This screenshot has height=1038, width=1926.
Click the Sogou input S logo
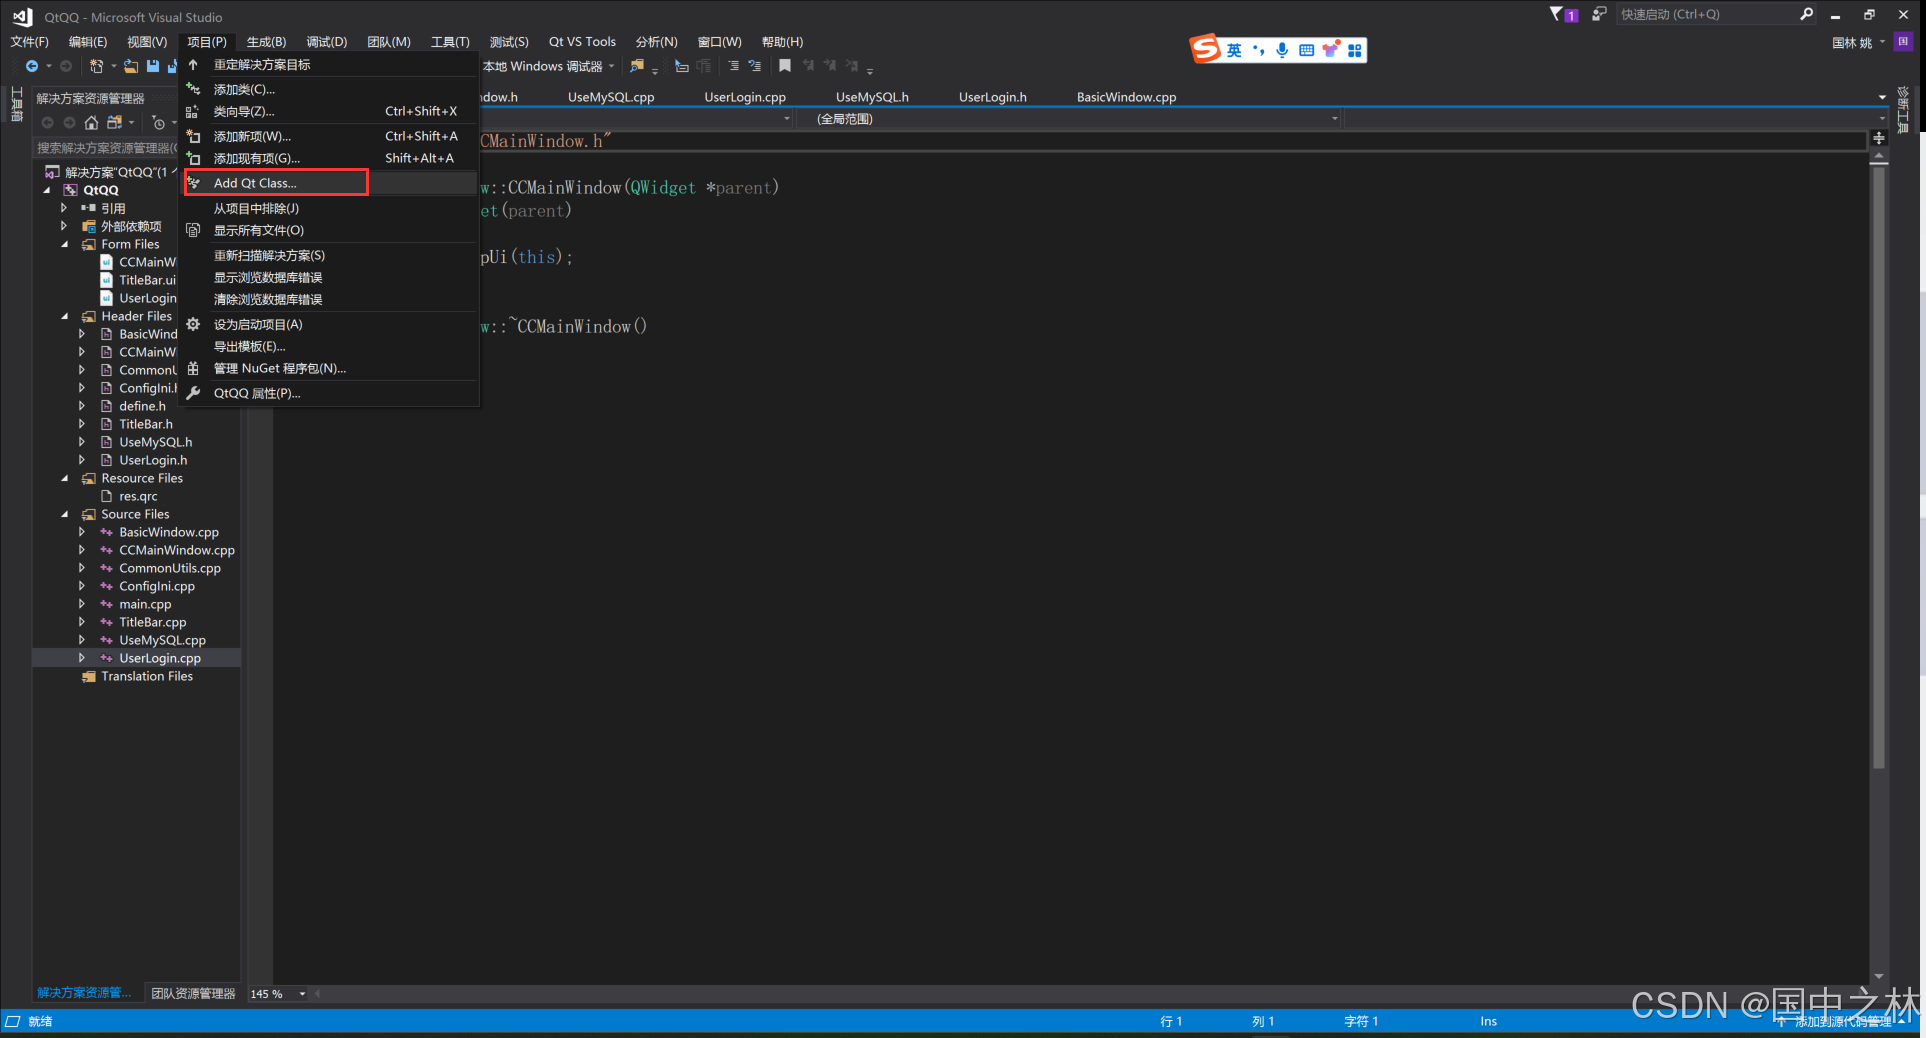(x=1205, y=49)
